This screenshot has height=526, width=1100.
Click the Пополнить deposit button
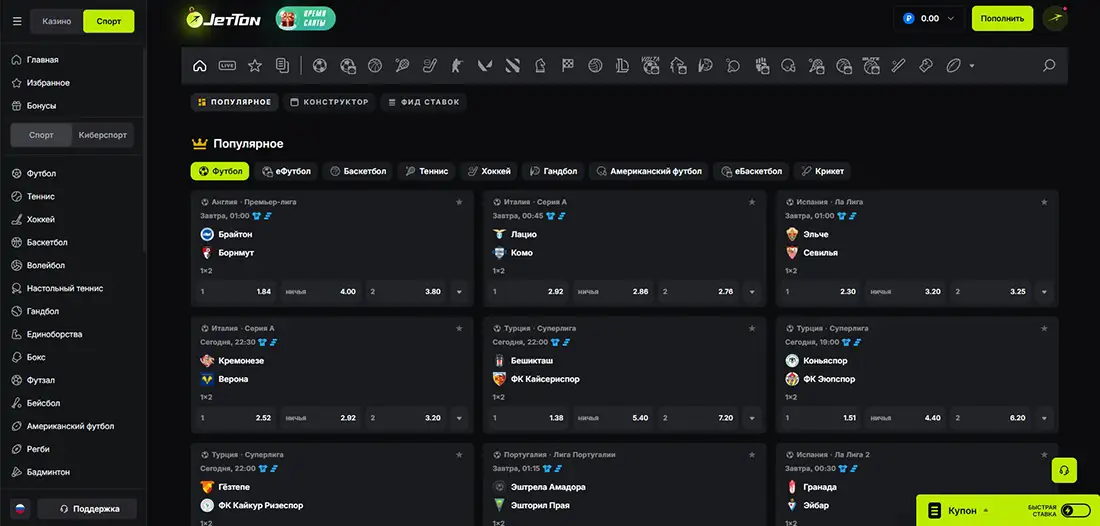(1002, 18)
